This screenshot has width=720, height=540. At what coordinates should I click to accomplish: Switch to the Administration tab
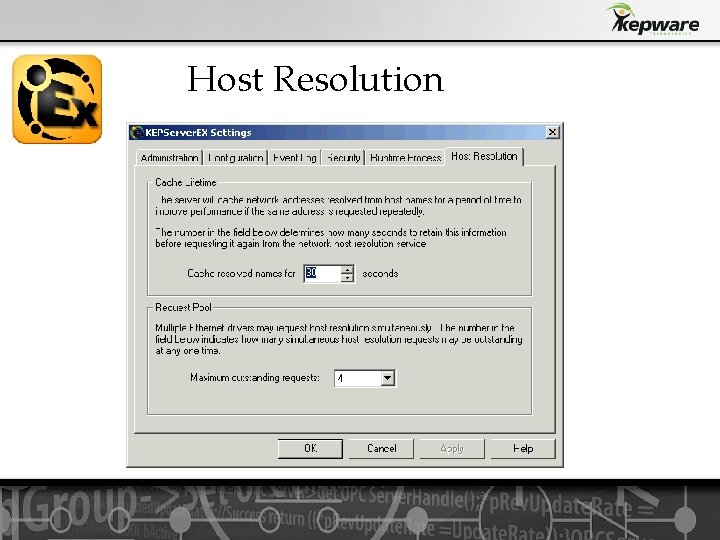pos(169,158)
